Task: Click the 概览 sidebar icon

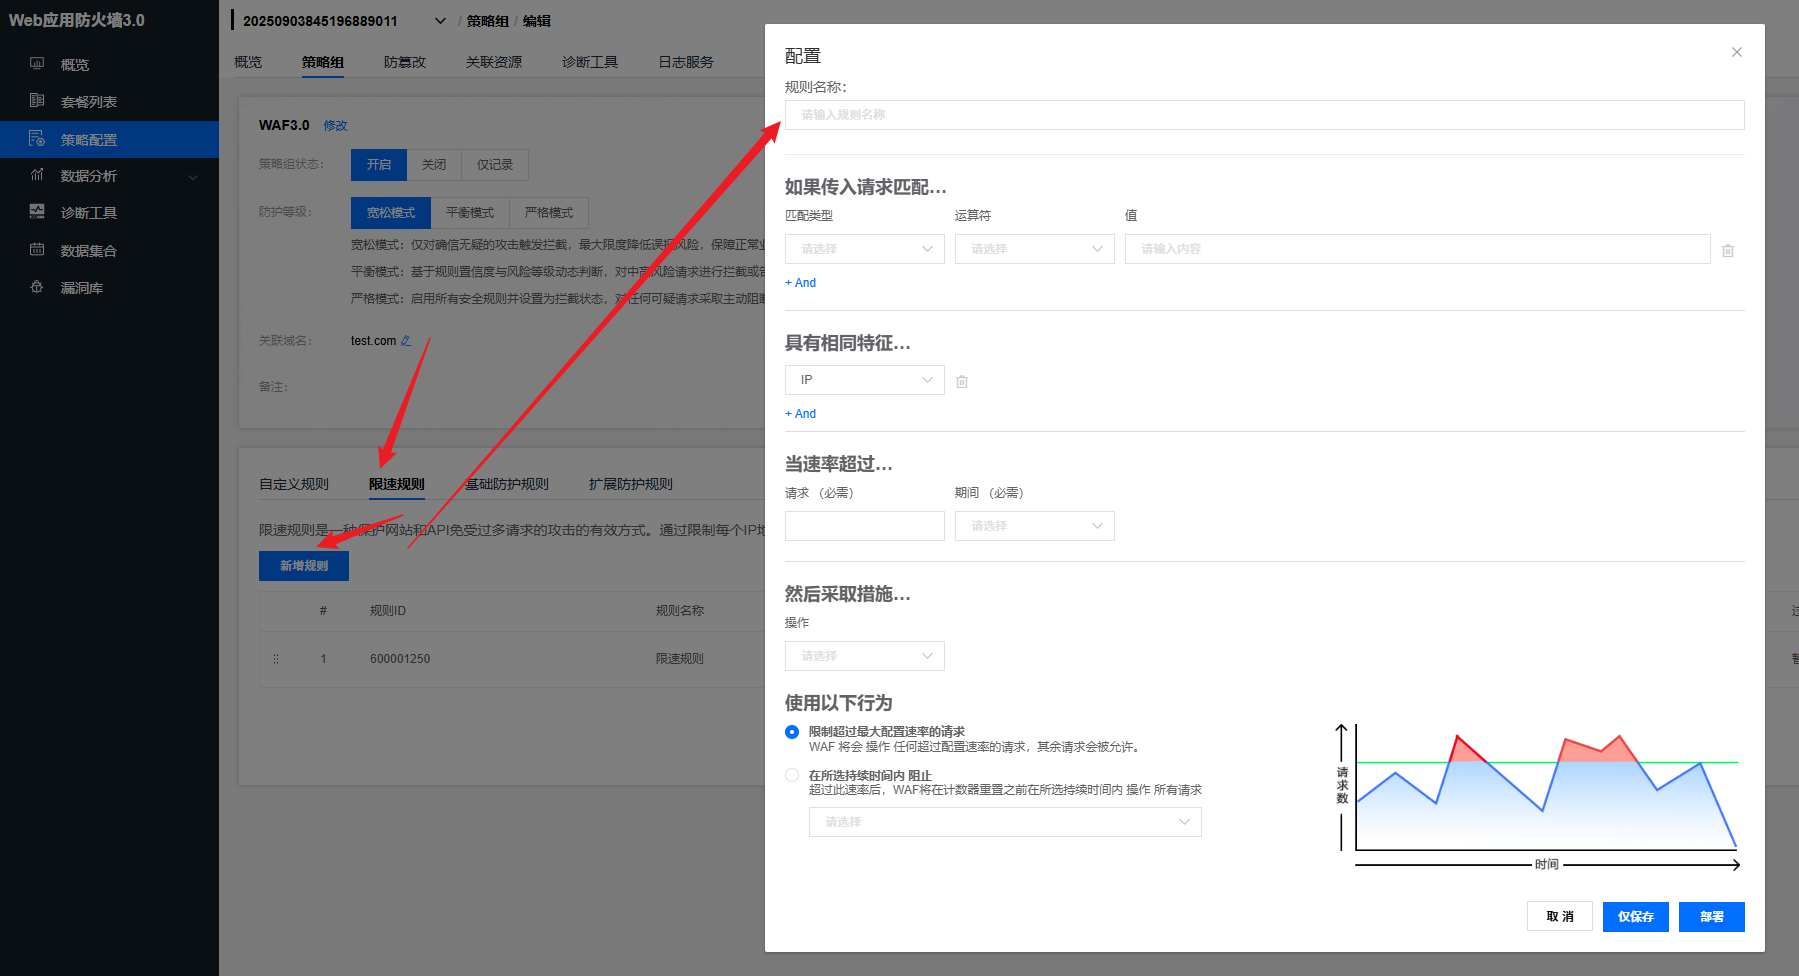Action: [37, 64]
